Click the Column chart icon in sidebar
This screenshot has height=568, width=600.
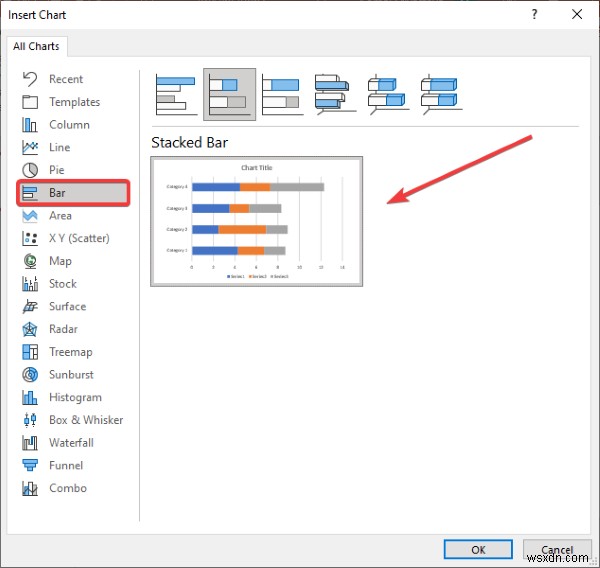tap(30, 125)
